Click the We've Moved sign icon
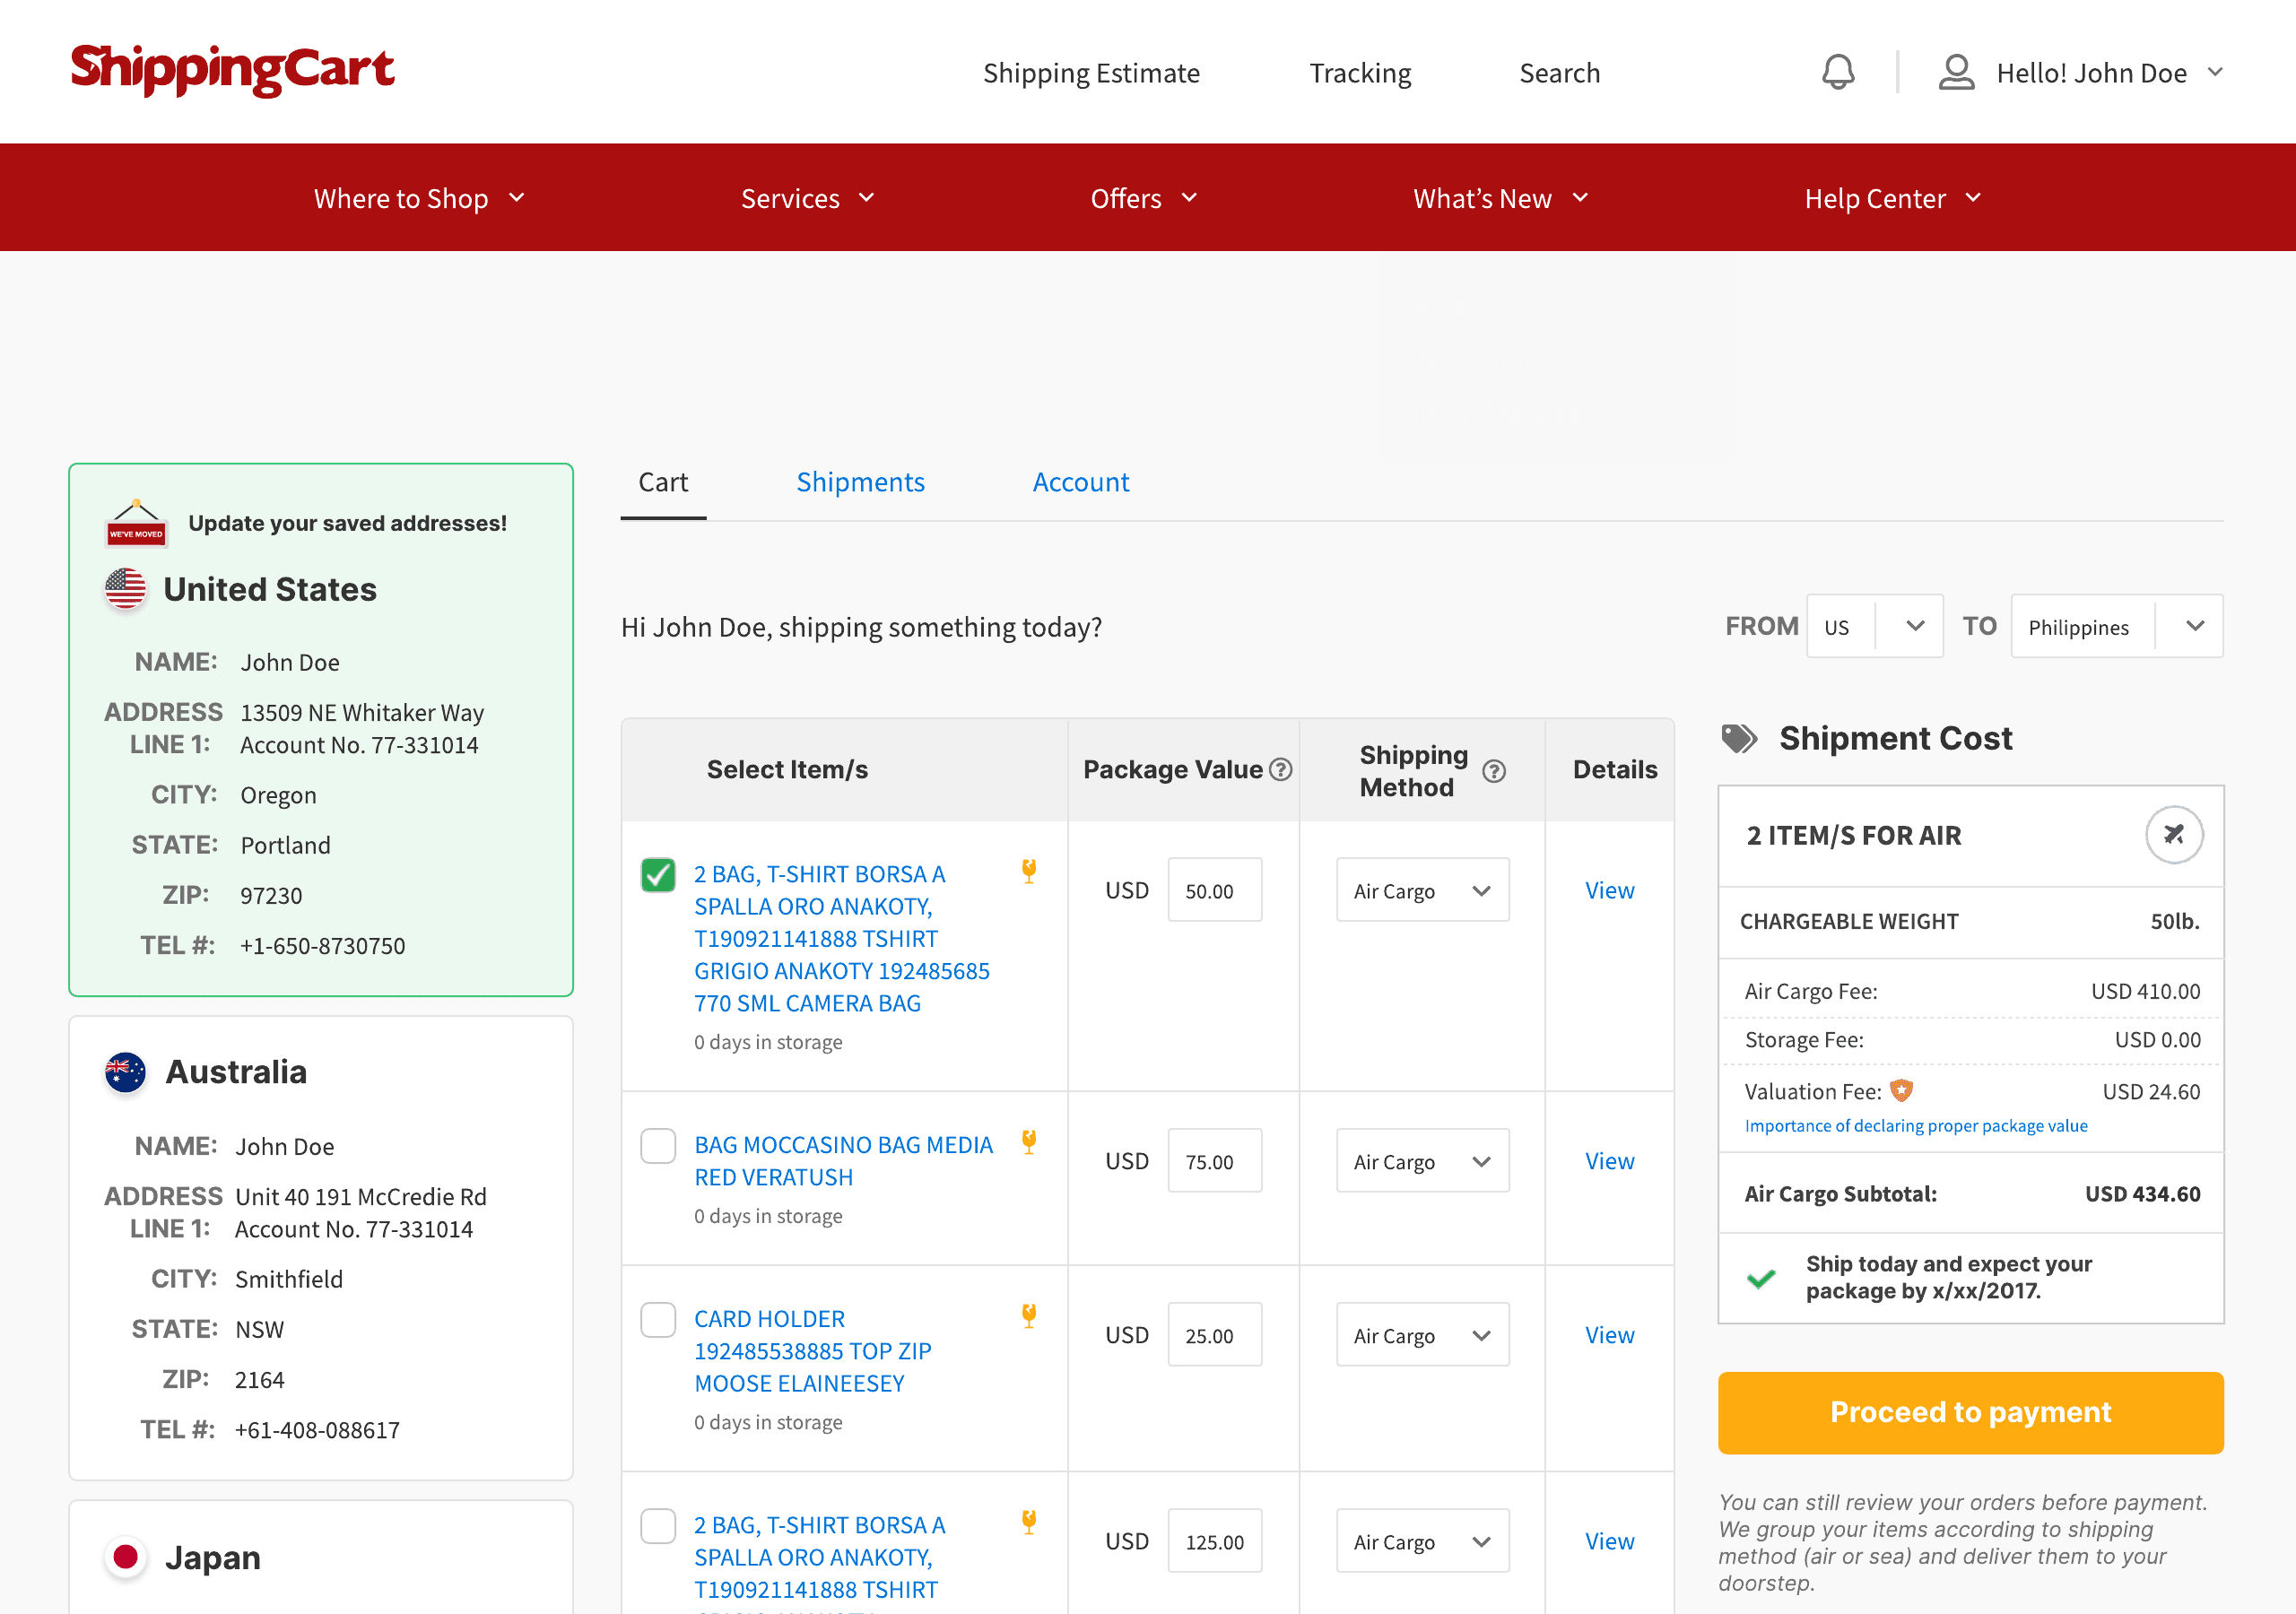2296x1614 pixels. pyautogui.click(x=136, y=522)
